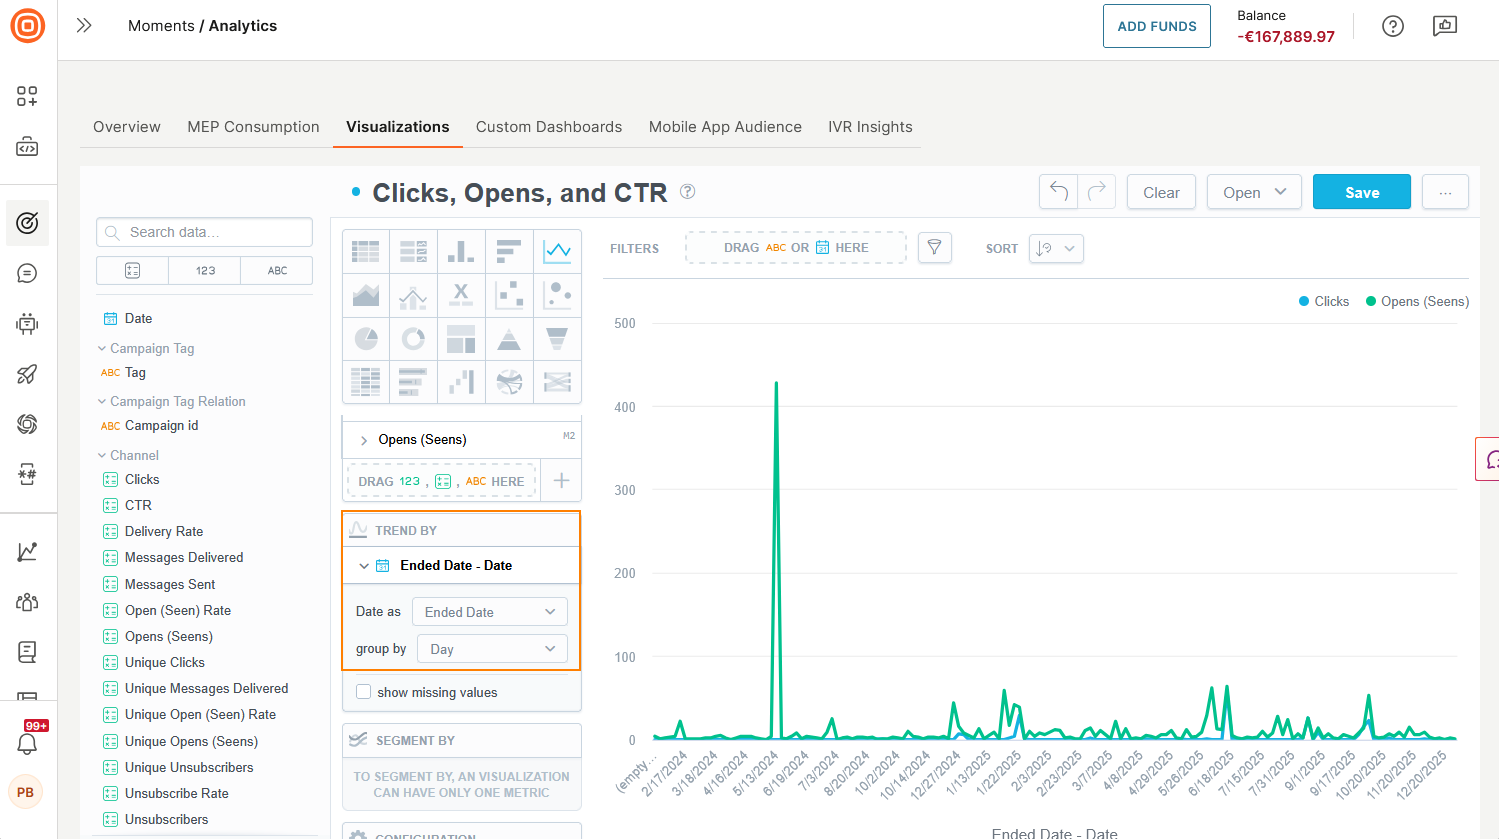1499x839 pixels.
Task: Switch to the Custom Dashboards tab
Action: [548, 127]
